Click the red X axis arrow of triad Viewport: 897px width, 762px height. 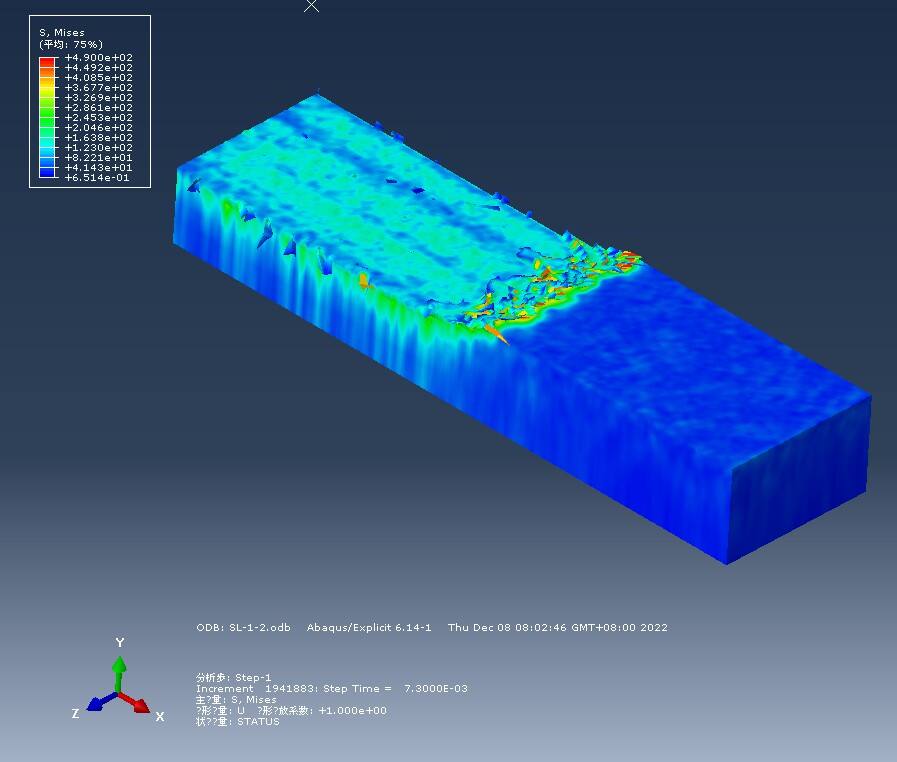coord(138,703)
